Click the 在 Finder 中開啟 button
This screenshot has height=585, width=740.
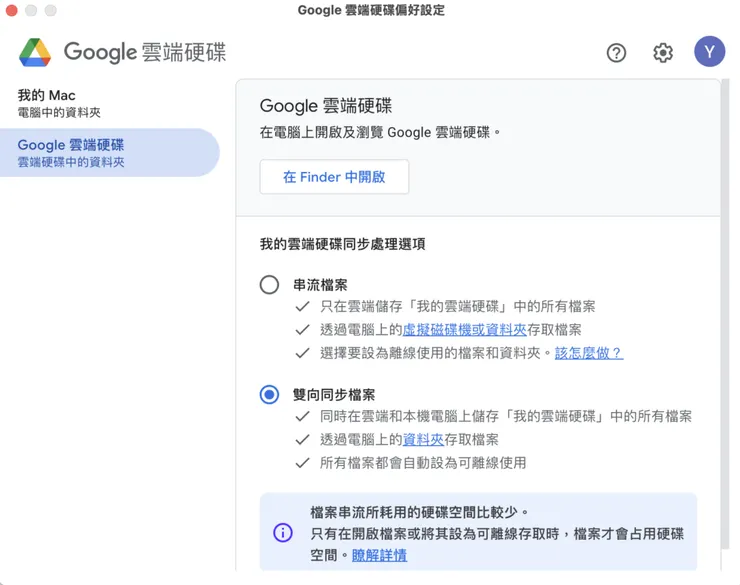(334, 177)
